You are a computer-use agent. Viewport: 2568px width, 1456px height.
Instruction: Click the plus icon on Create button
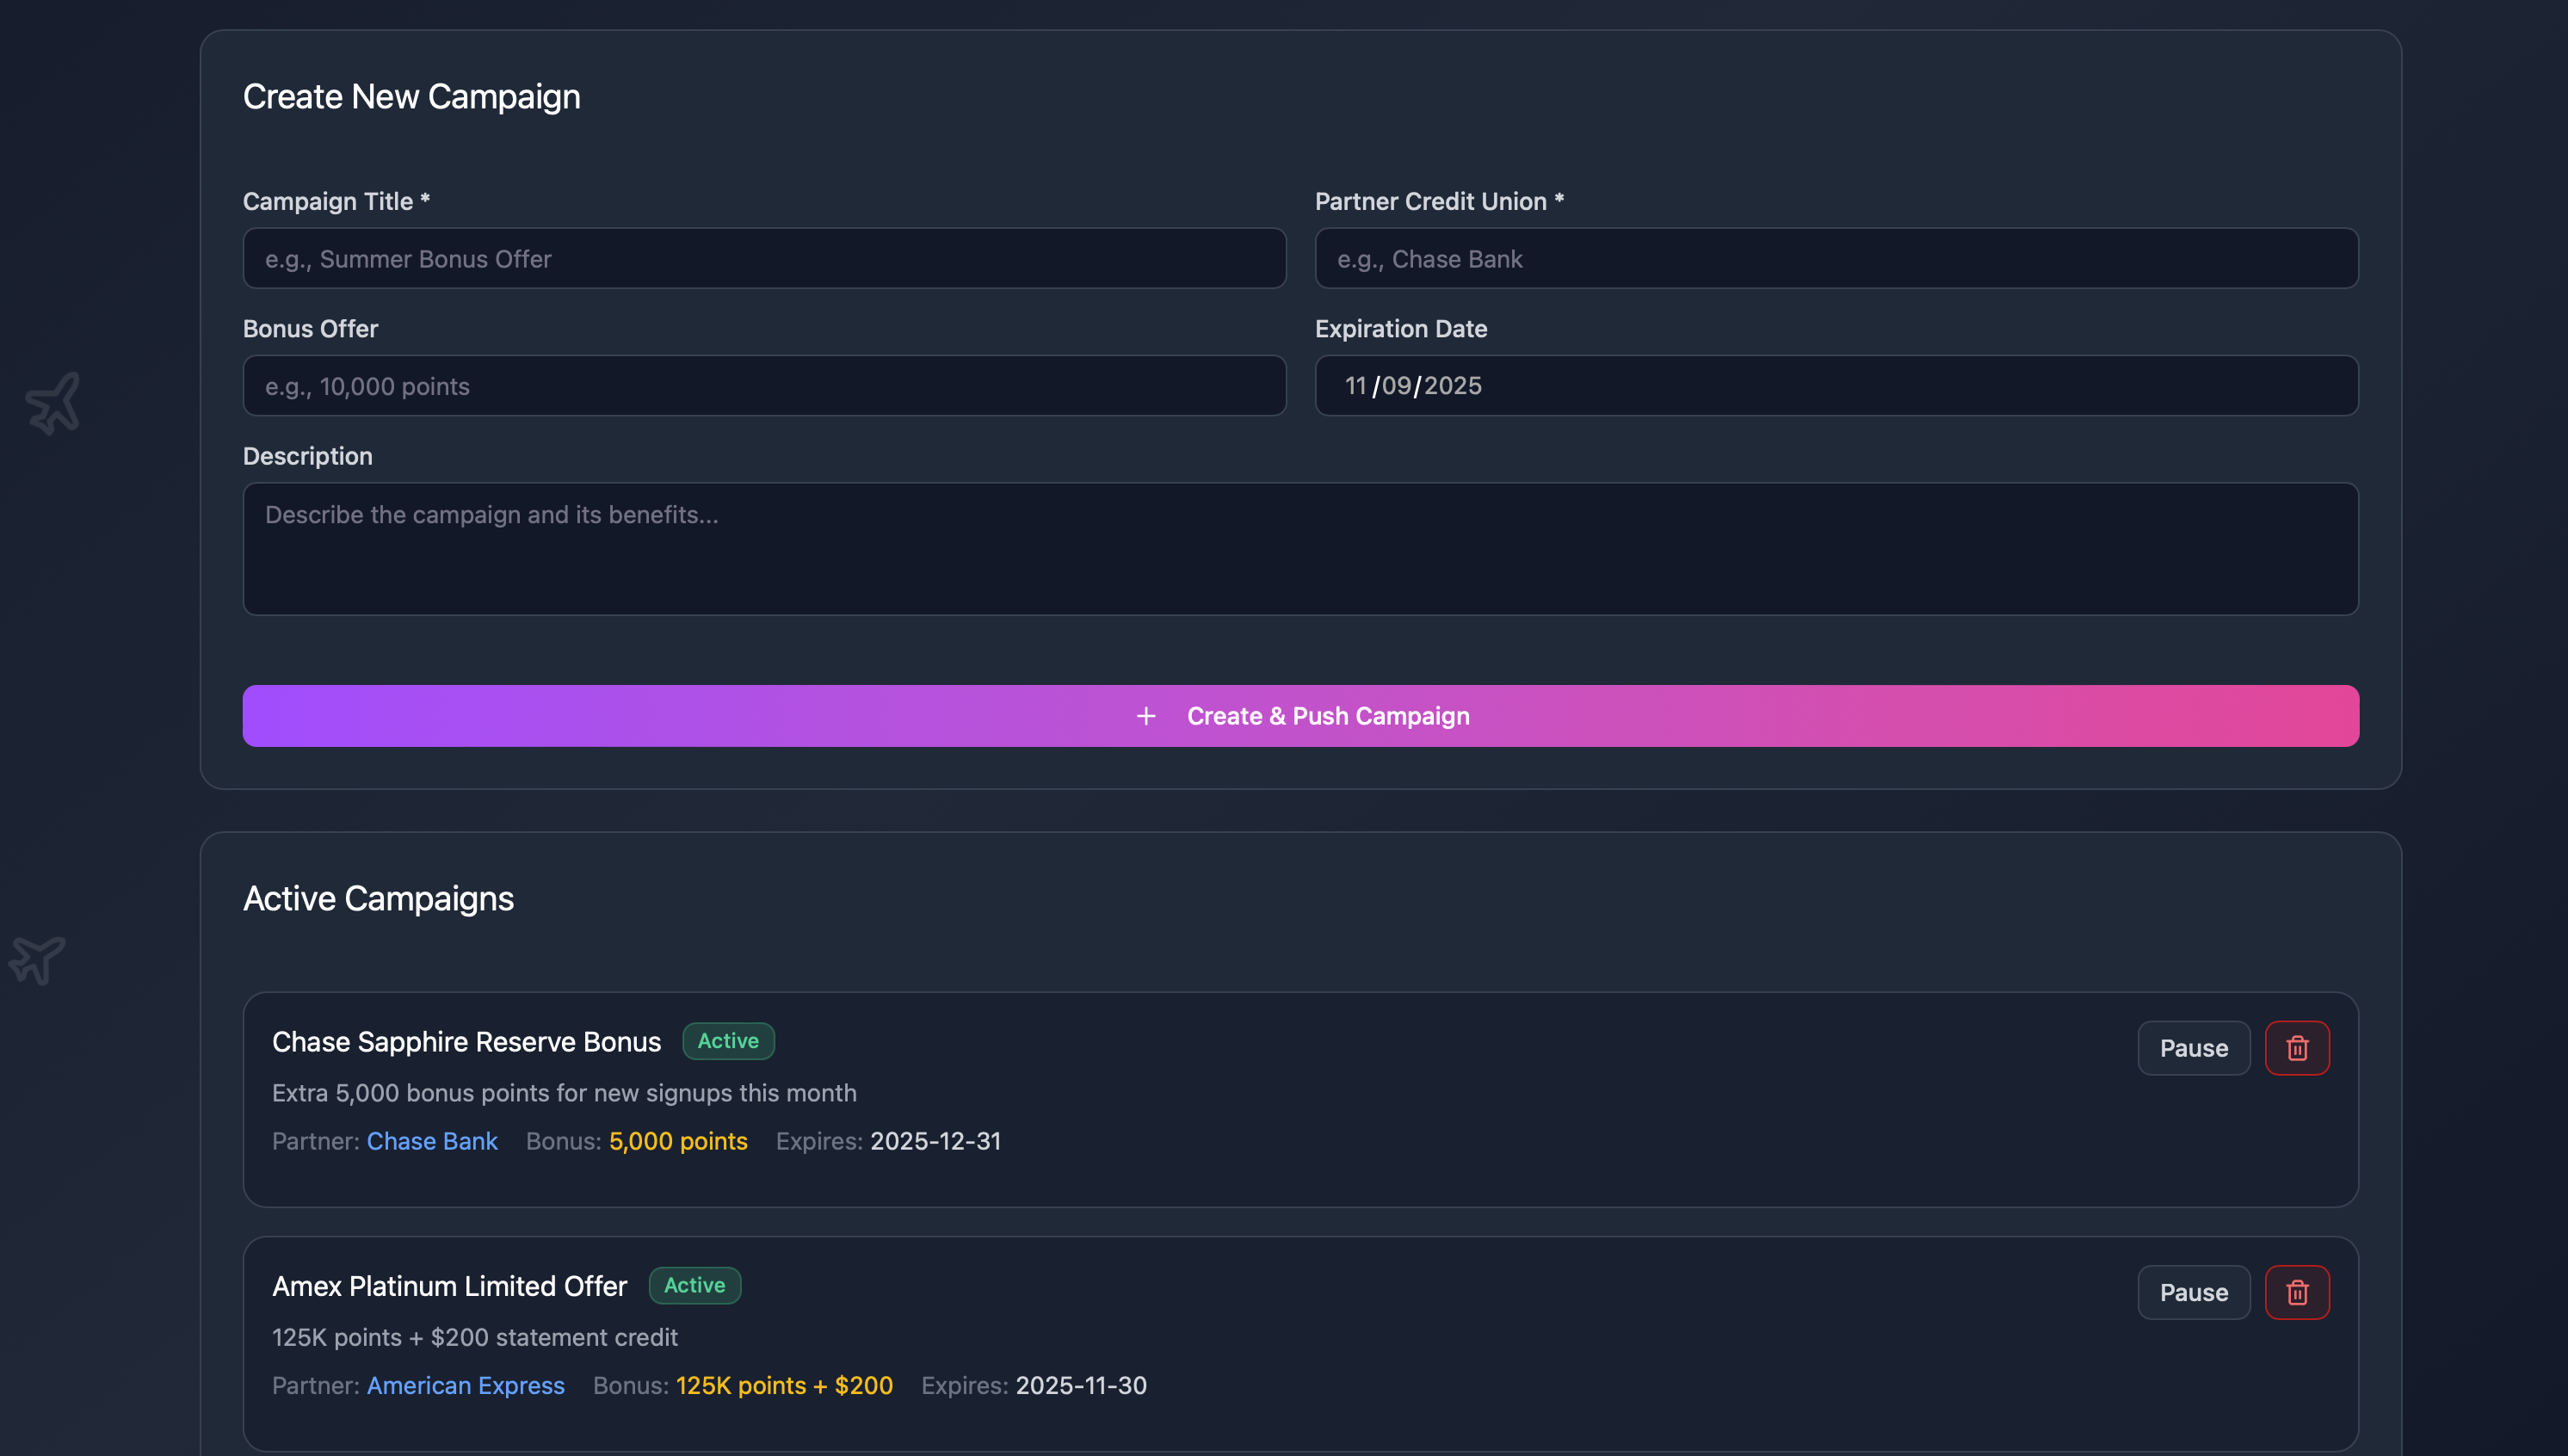(1146, 716)
